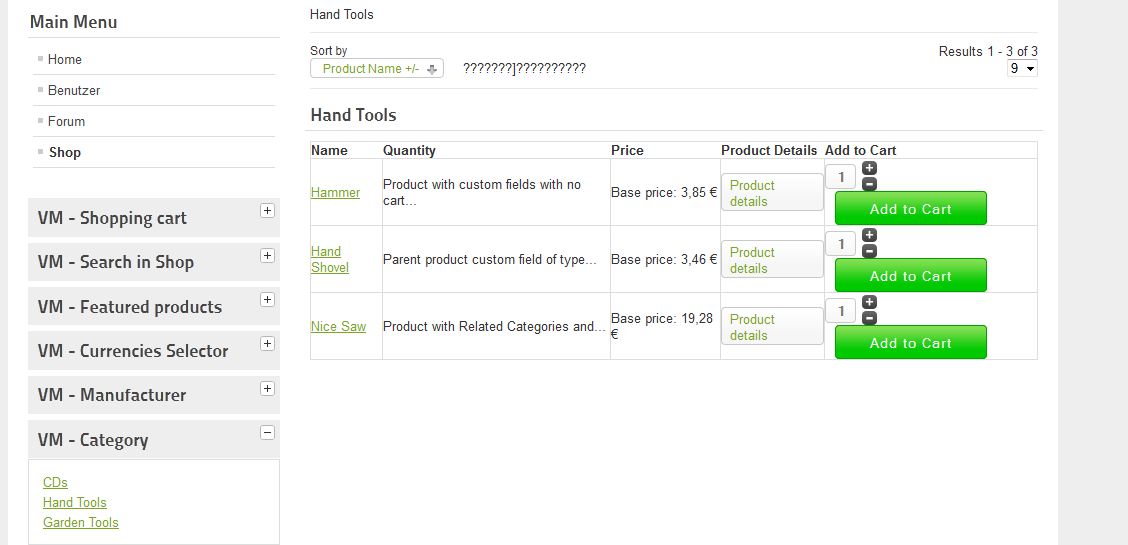Expand the VM - Shopping cart module
The height and width of the screenshot is (545, 1128).
(x=267, y=210)
